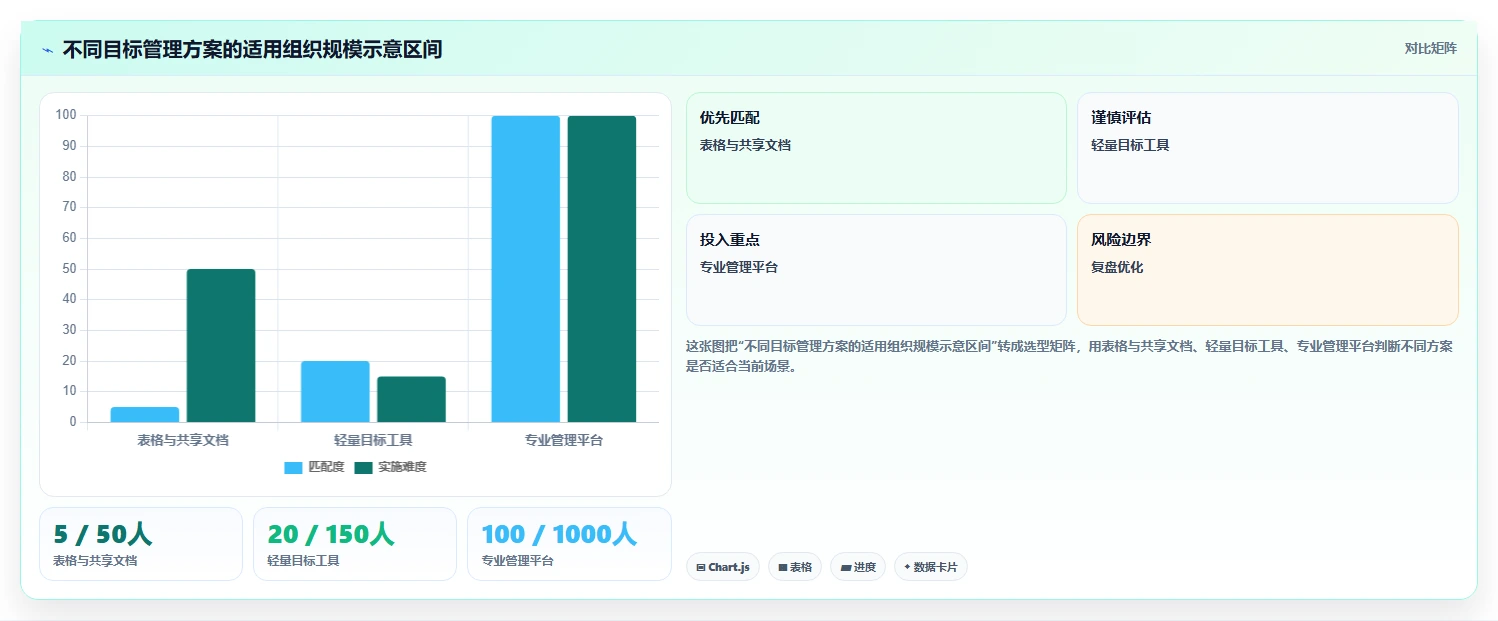Open the 投入重点 card
Image resolution: width=1498 pixels, height=621 pixels.
tap(876, 270)
